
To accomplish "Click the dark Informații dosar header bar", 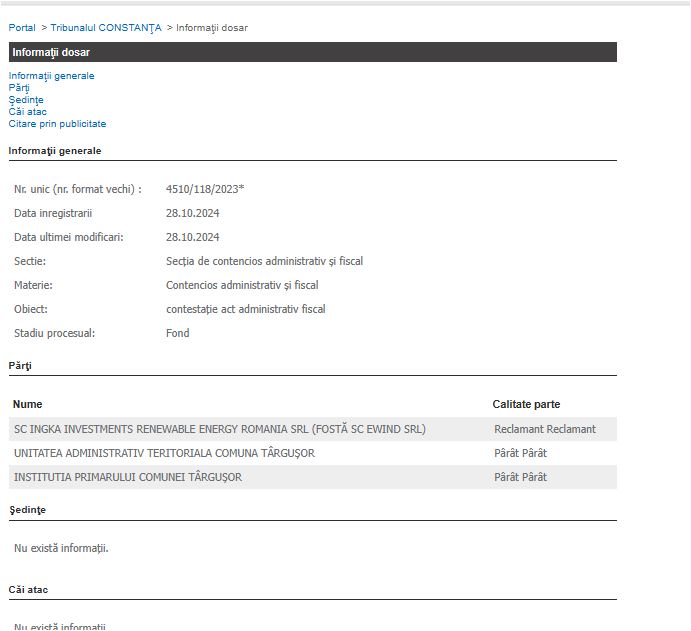I will point(312,52).
